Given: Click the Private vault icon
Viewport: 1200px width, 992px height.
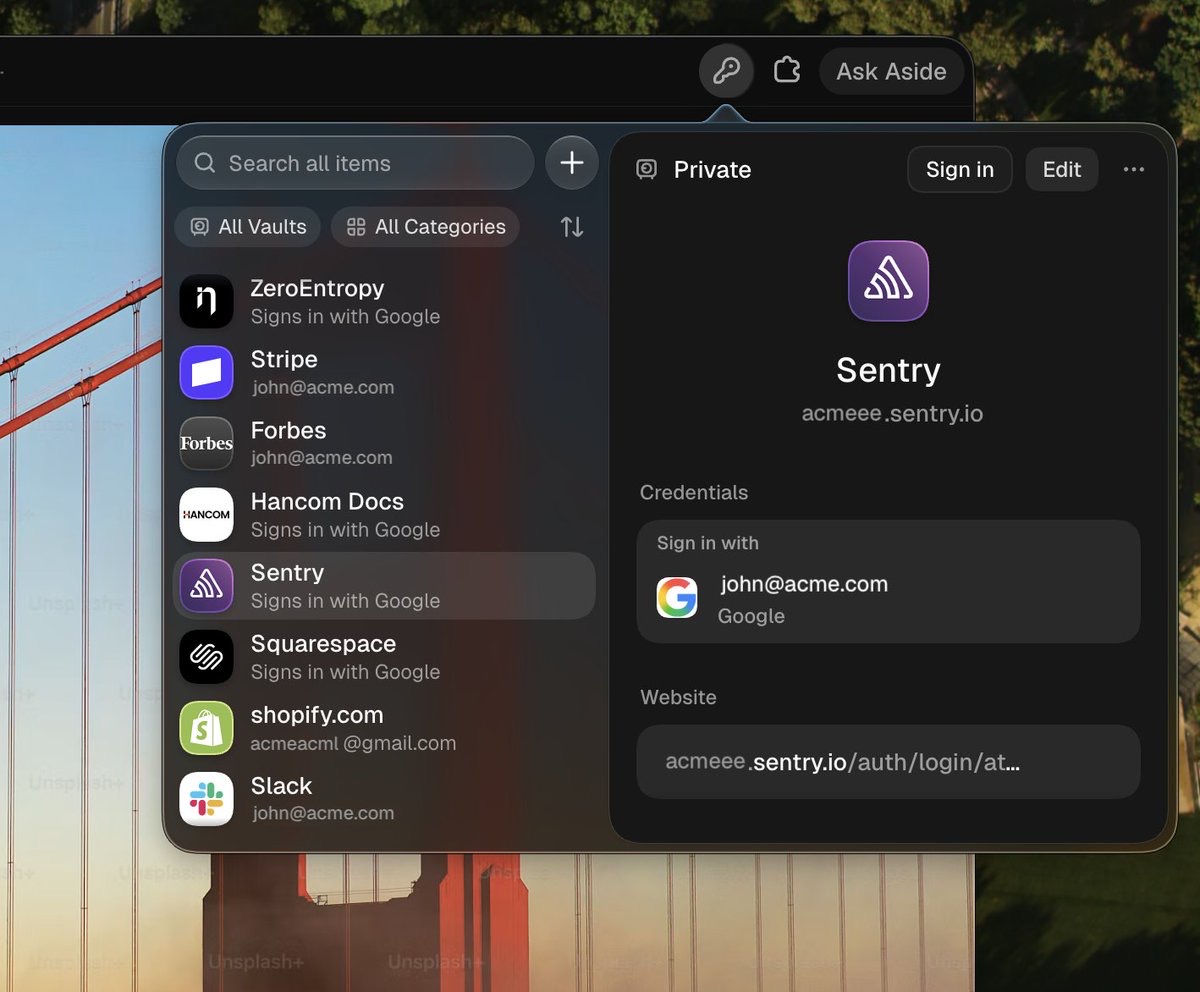Looking at the screenshot, I should (x=647, y=170).
